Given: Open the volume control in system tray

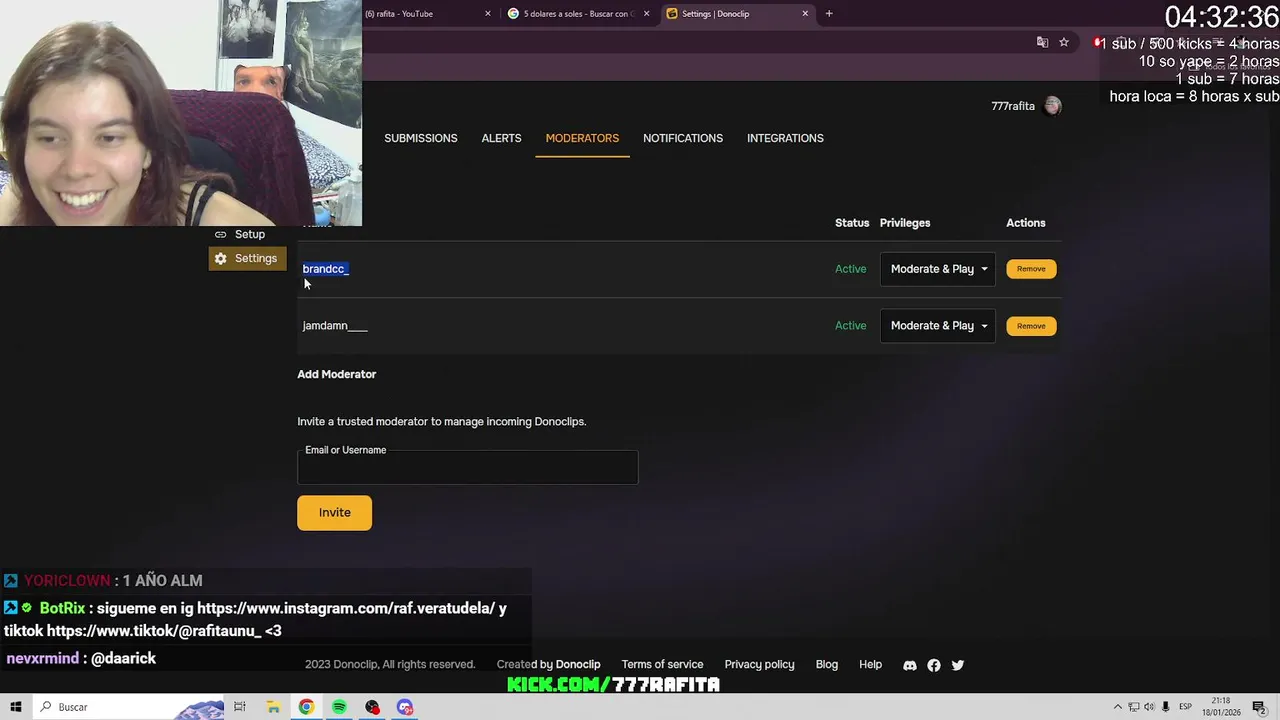Looking at the screenshot, I should (x=1149, y=707).
